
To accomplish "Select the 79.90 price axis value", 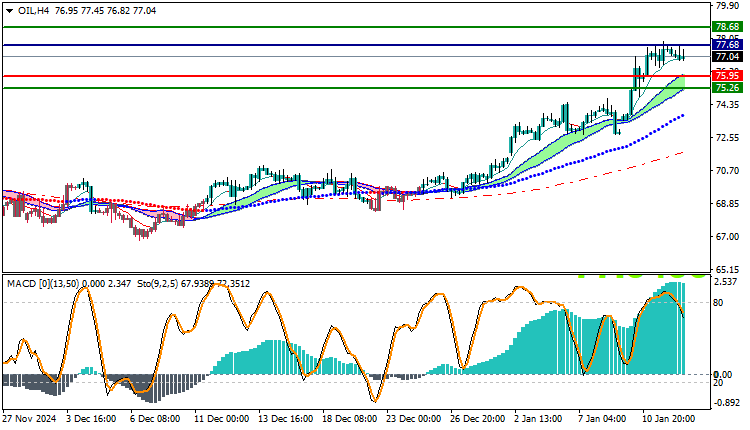I will tap(727, 6).
